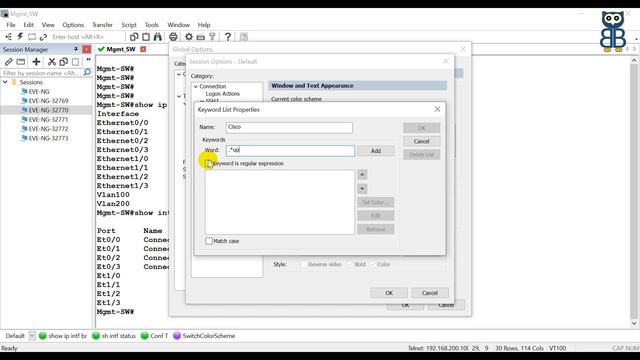The image size is (640, 360).
Task: Click the New Session plus icon
Action: click(36, 62)
